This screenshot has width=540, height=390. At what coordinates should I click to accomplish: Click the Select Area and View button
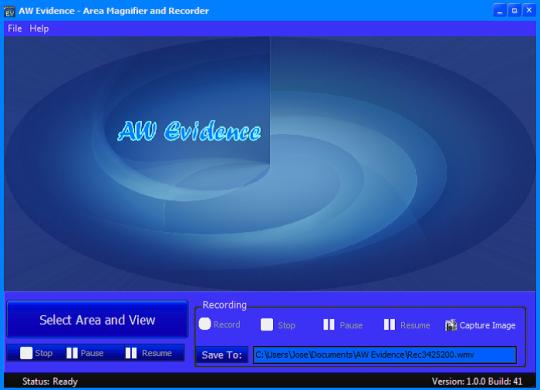[x=97, y=319]
